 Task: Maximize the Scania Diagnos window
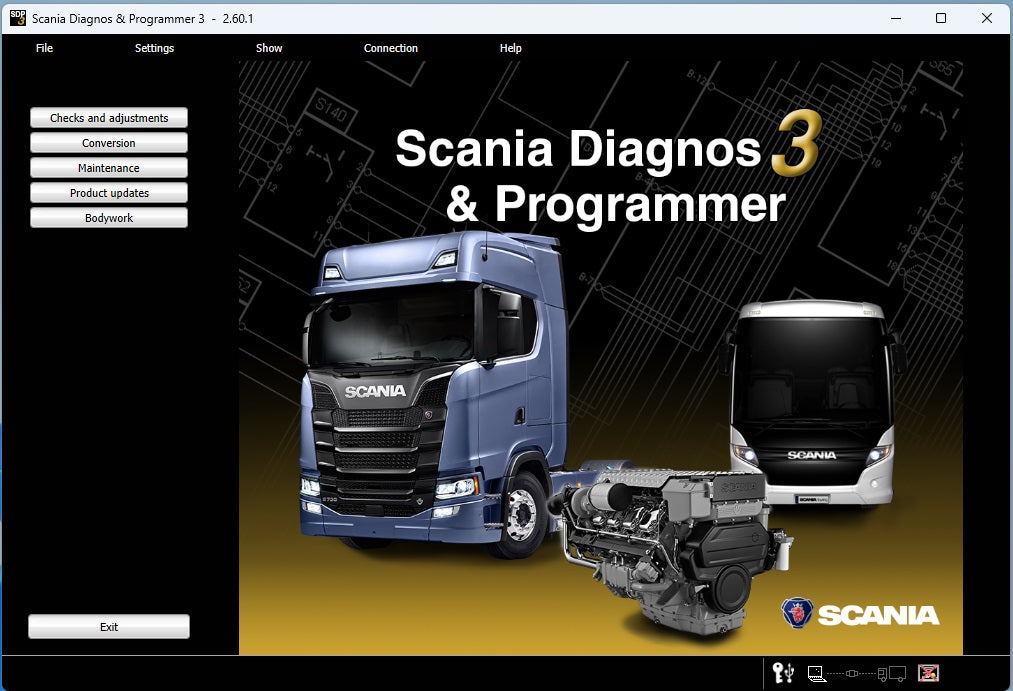click(x=941, y=18)
